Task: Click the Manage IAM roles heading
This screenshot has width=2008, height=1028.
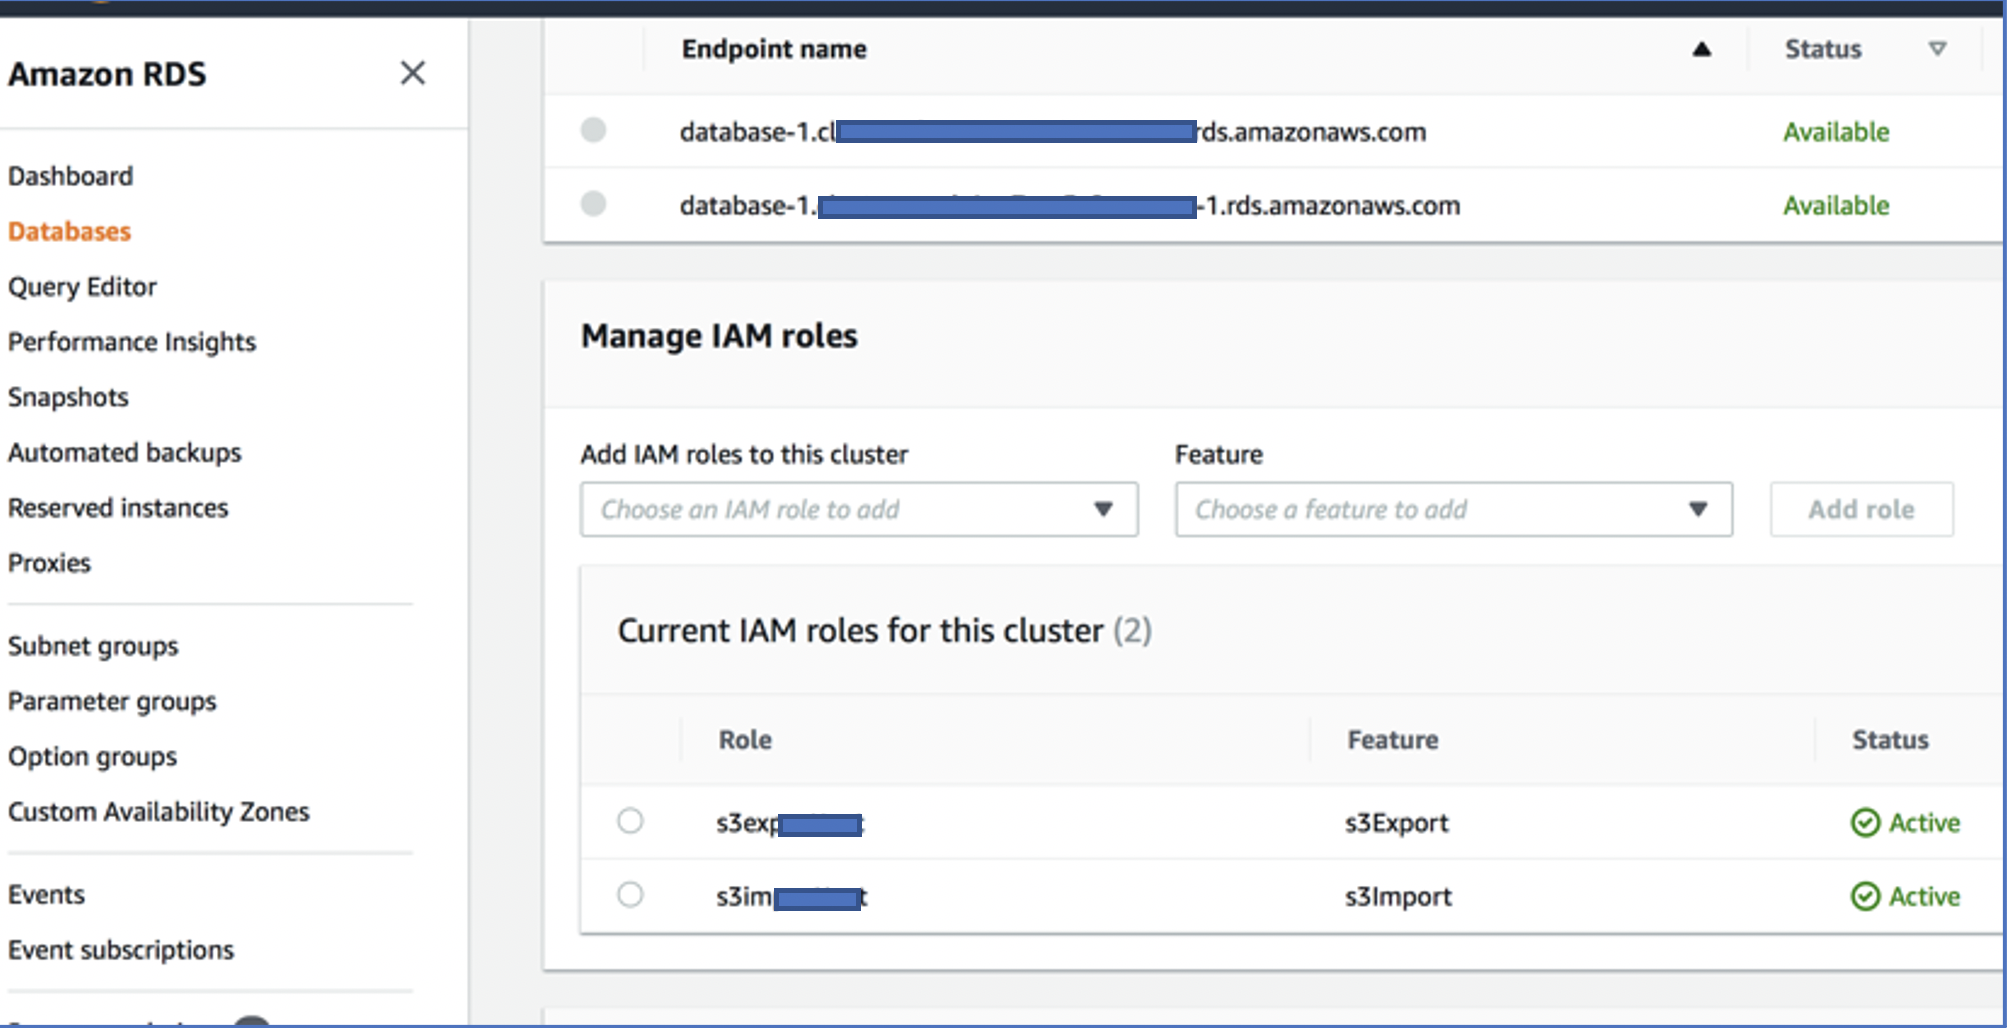Action: (719, 336)
